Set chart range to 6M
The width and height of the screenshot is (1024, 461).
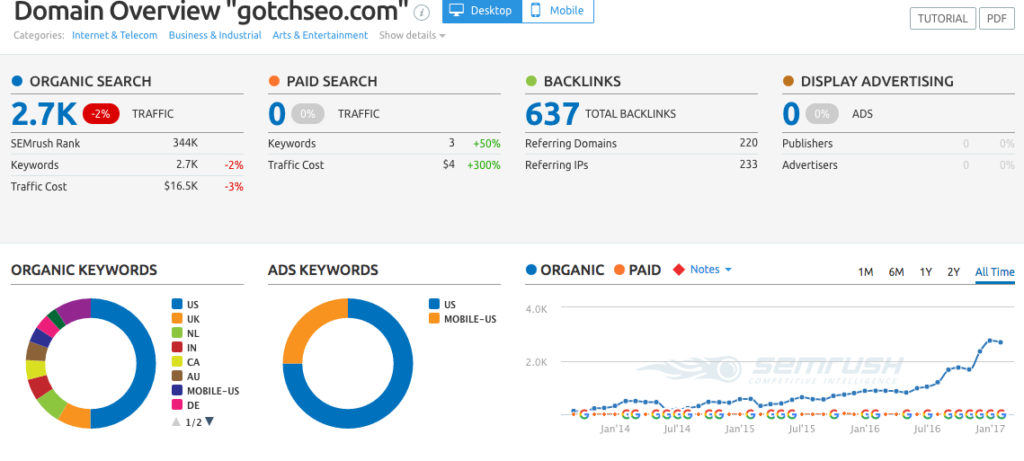tap(896, 272)
